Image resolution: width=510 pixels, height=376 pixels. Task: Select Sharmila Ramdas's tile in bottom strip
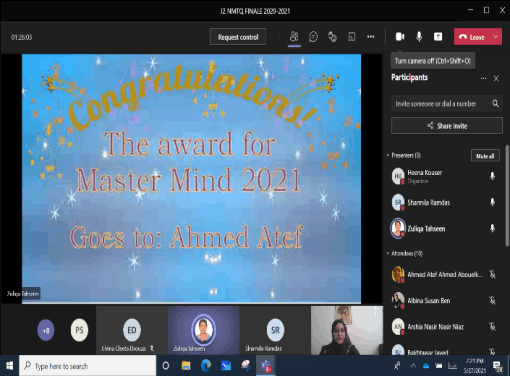pyautogui.click(x=275, y=330)
